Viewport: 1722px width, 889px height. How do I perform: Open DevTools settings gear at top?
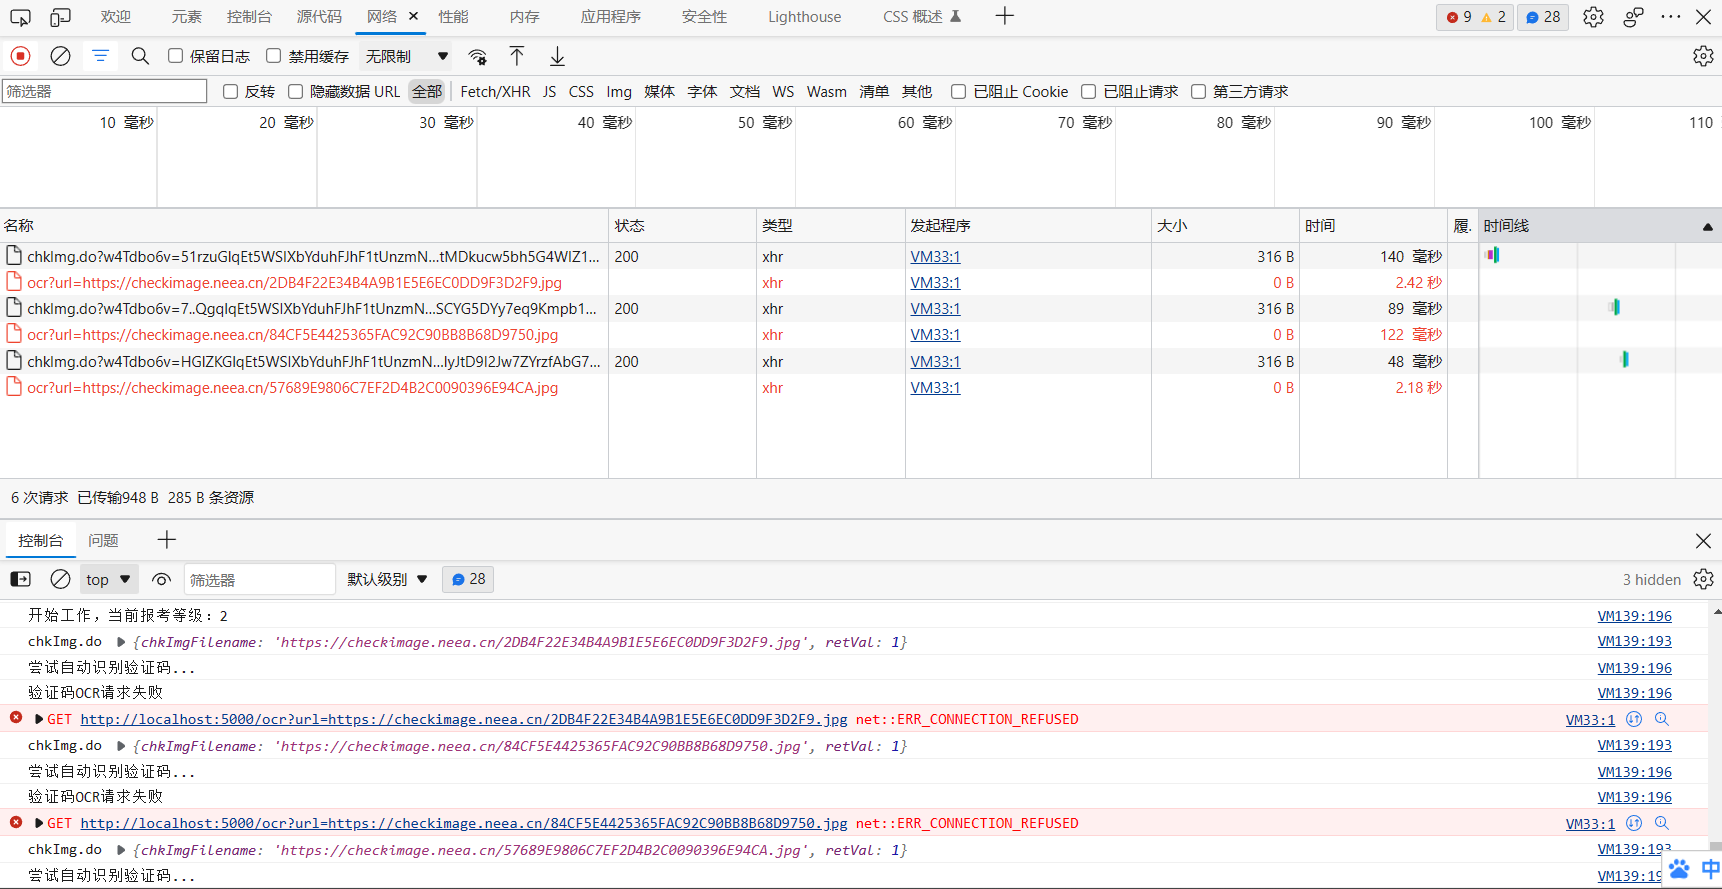click(1593, 17)
